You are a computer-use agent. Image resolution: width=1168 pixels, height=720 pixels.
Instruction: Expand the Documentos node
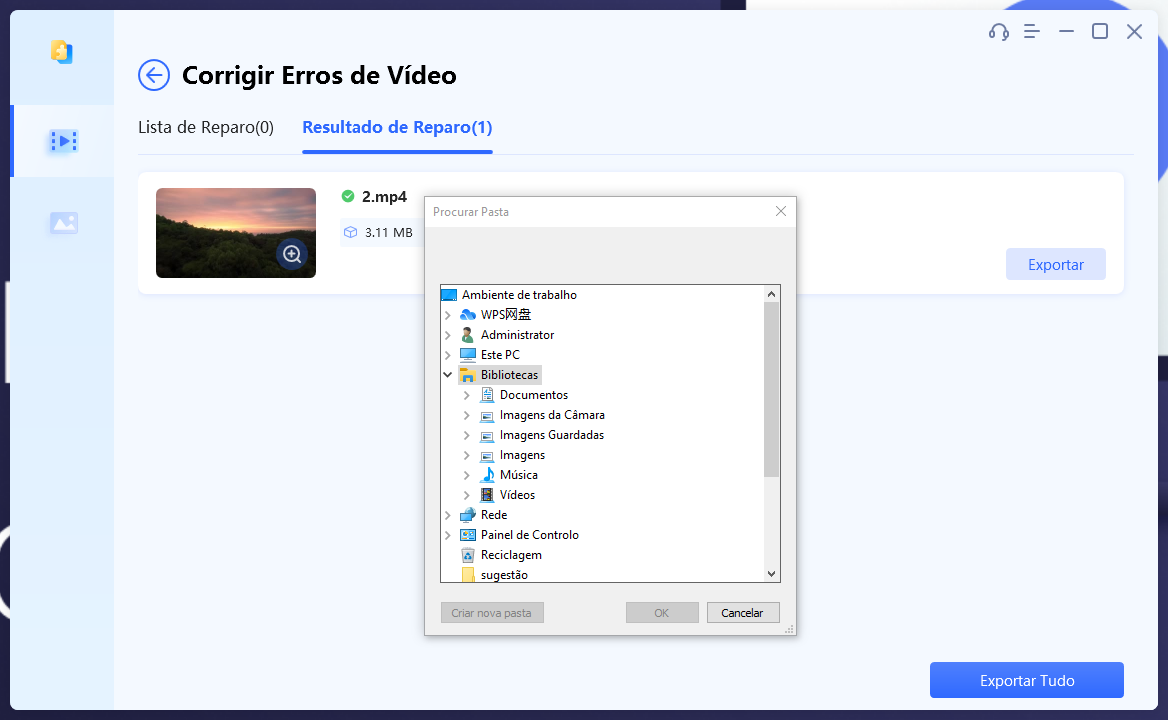click(x=467, y=395)
